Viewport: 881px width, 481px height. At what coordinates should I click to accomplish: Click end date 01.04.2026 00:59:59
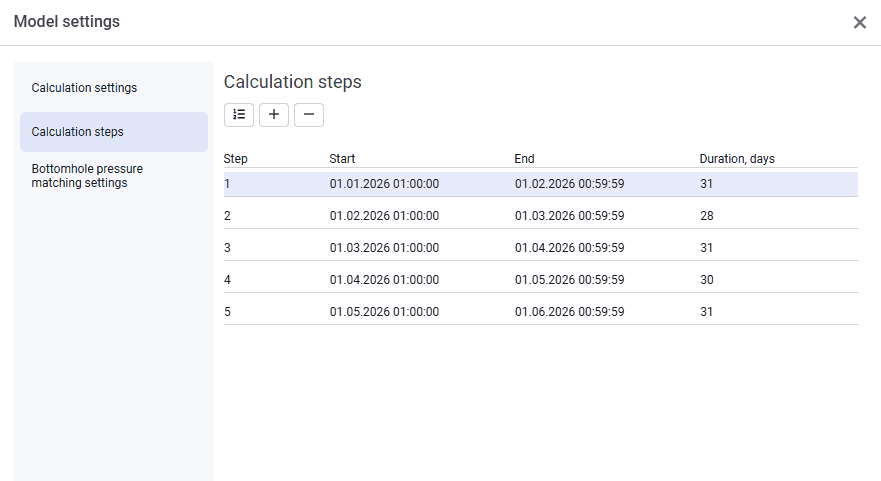(x=570, y=248)
